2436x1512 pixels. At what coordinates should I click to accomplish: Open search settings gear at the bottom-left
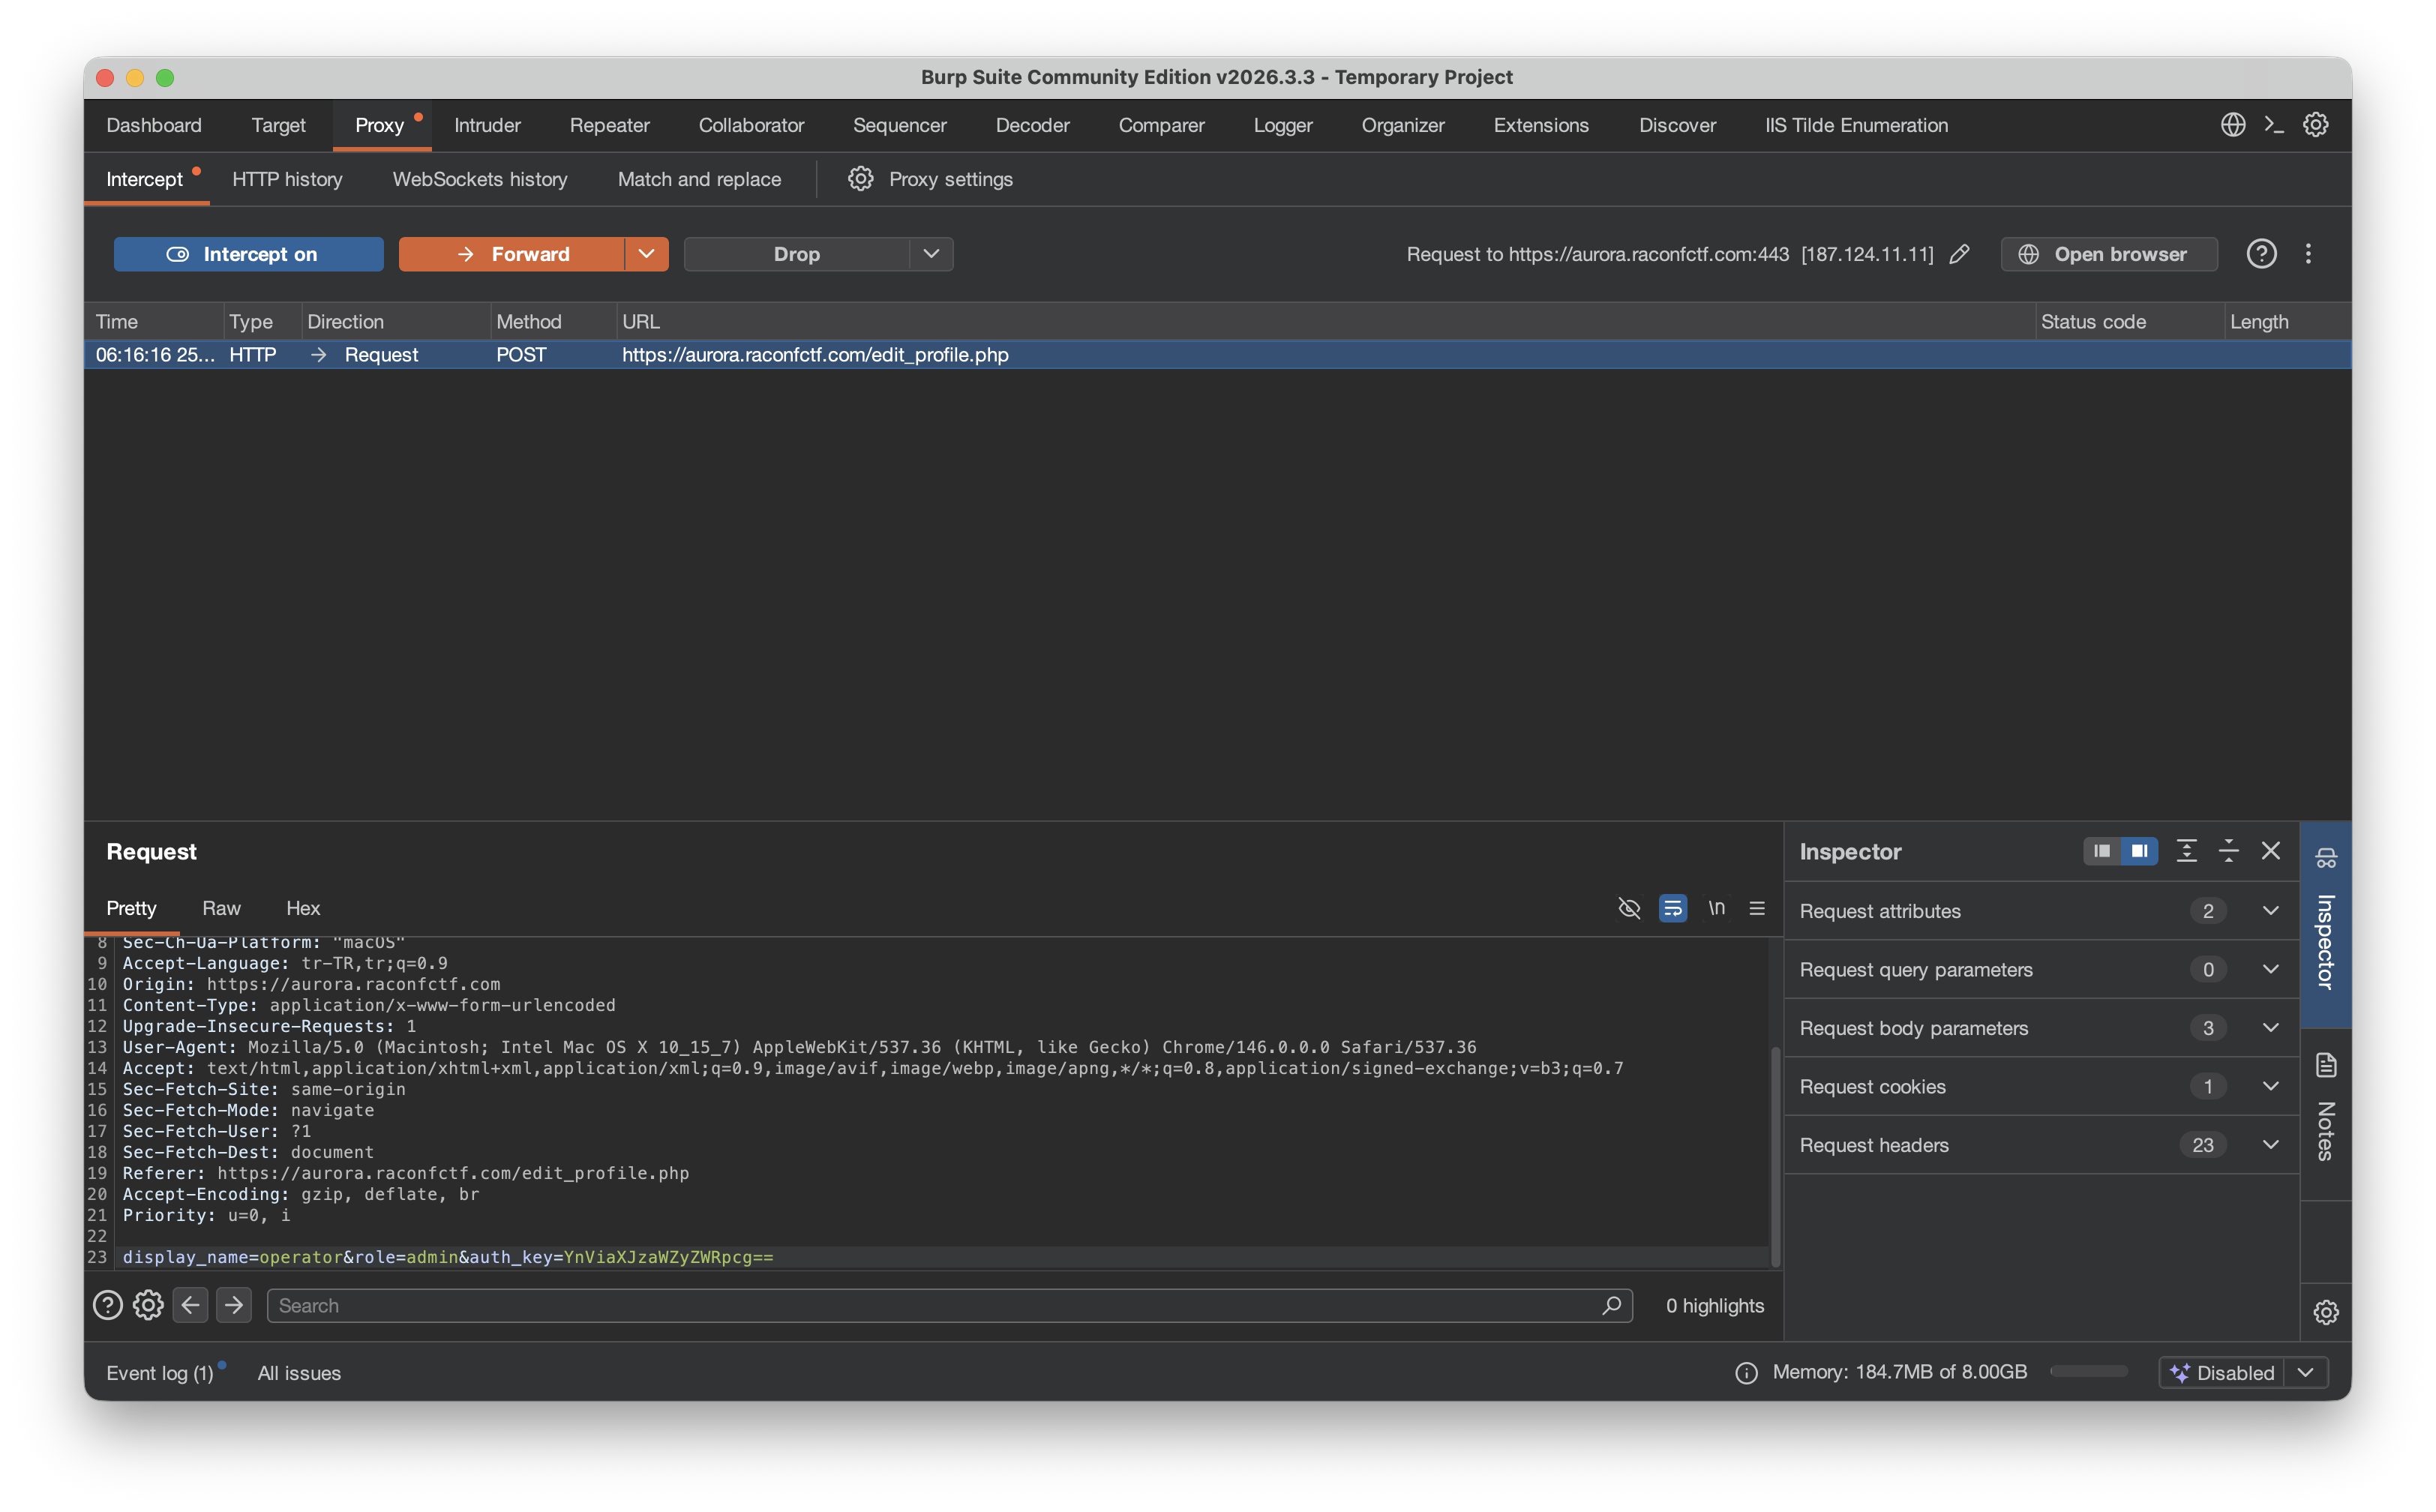click(x=148, y=1305)
